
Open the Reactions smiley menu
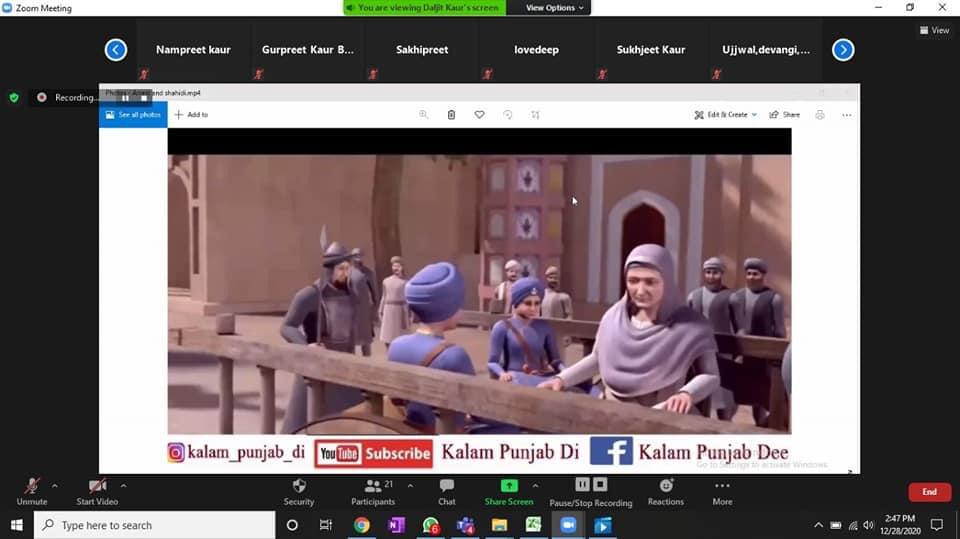click(666, 492)
